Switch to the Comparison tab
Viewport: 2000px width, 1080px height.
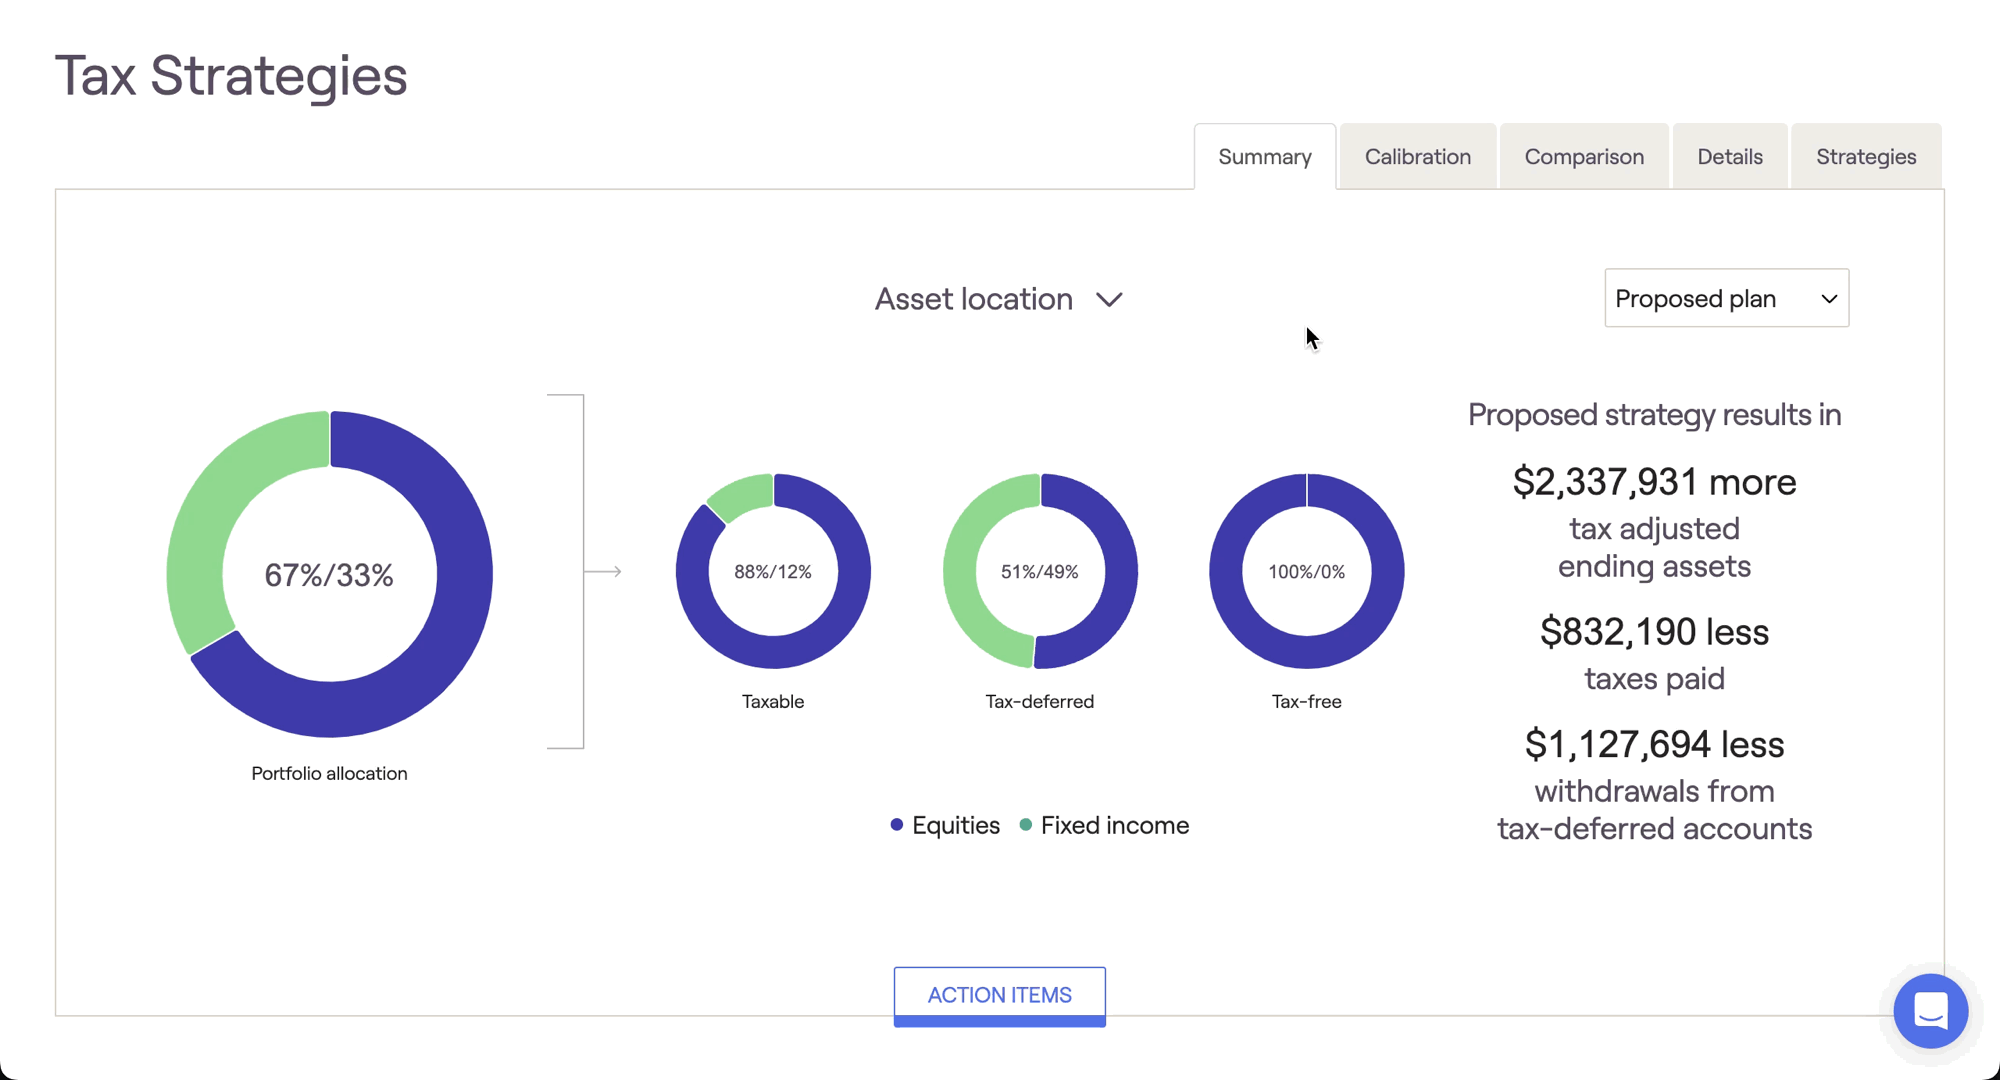[x=1584, y=157]
